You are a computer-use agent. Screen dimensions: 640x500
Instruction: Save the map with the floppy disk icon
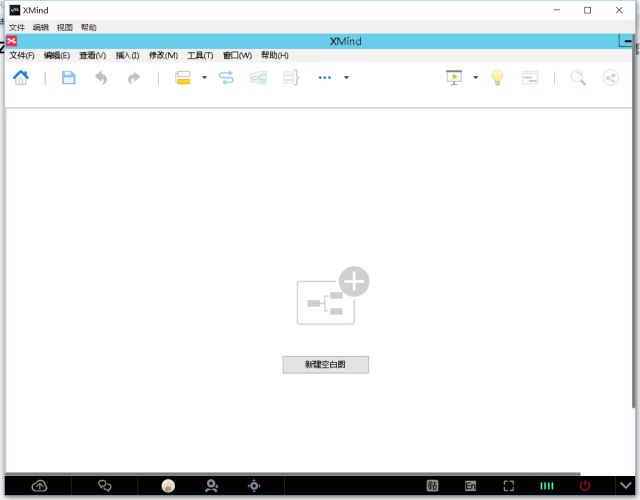(69, 78)
